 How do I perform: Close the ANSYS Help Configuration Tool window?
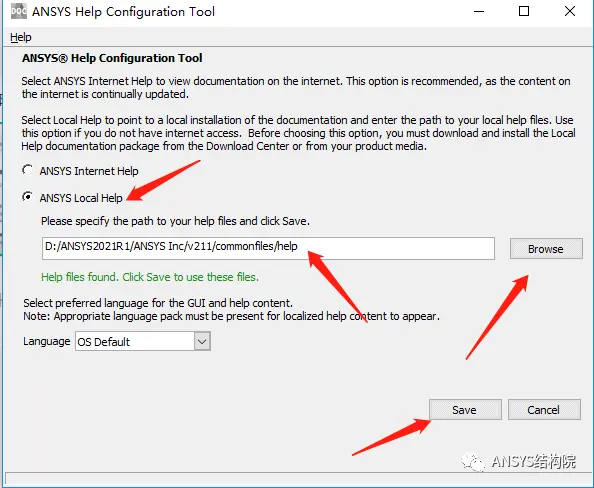coord(570,11)
